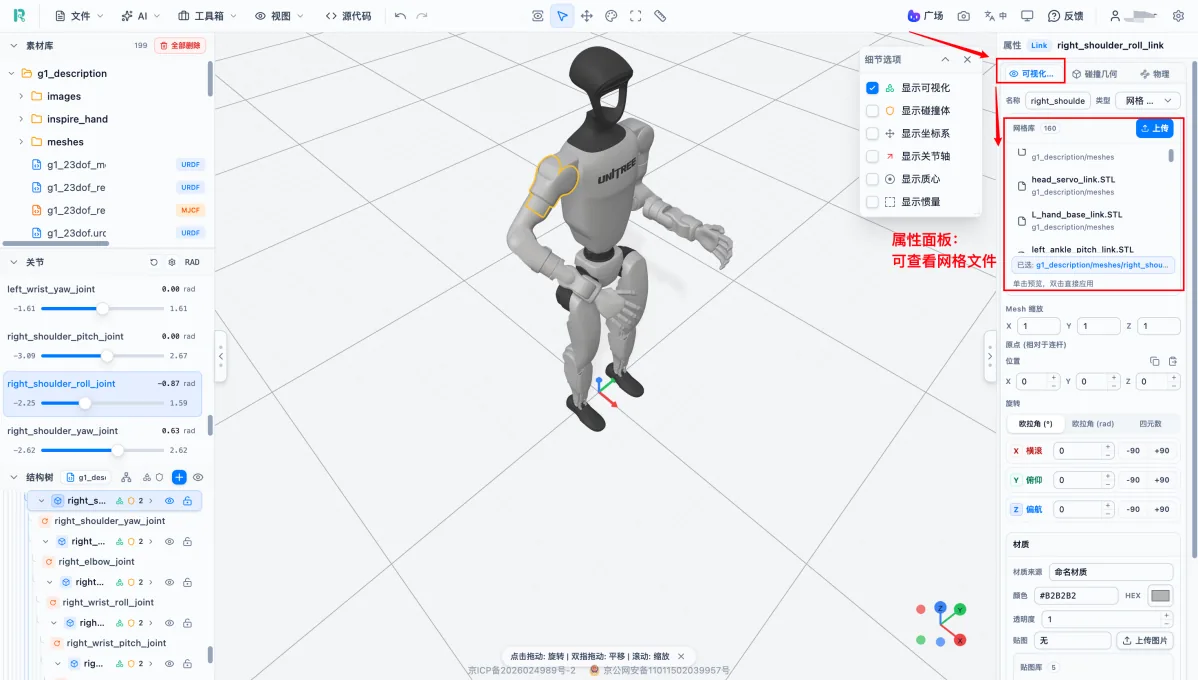The image size is (1198, 680).
Task: Switch to the 碰撞几何 tab
Action: [x=1094, y=74]
